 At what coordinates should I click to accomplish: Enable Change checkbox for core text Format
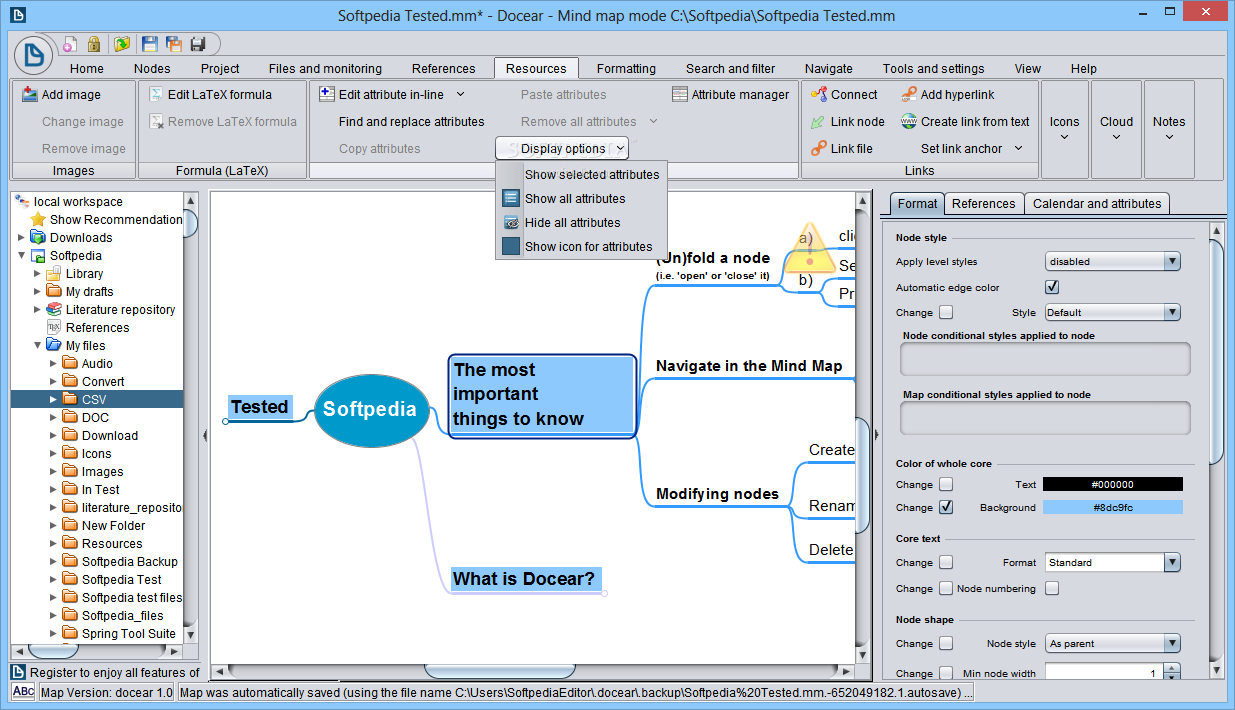946,562
